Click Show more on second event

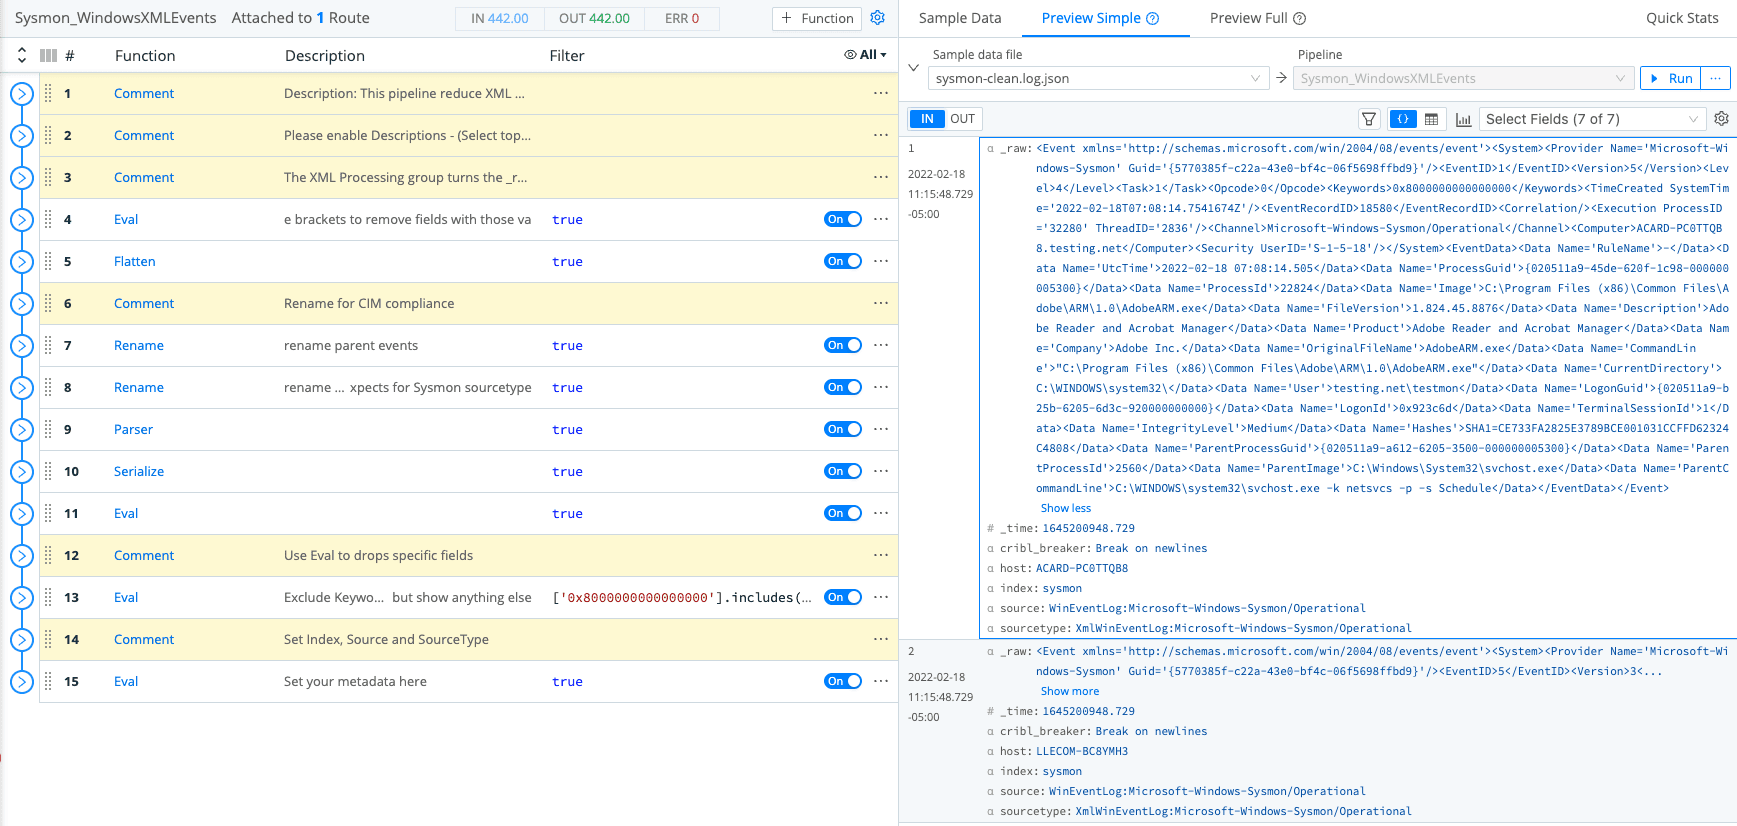[1069, 691]
